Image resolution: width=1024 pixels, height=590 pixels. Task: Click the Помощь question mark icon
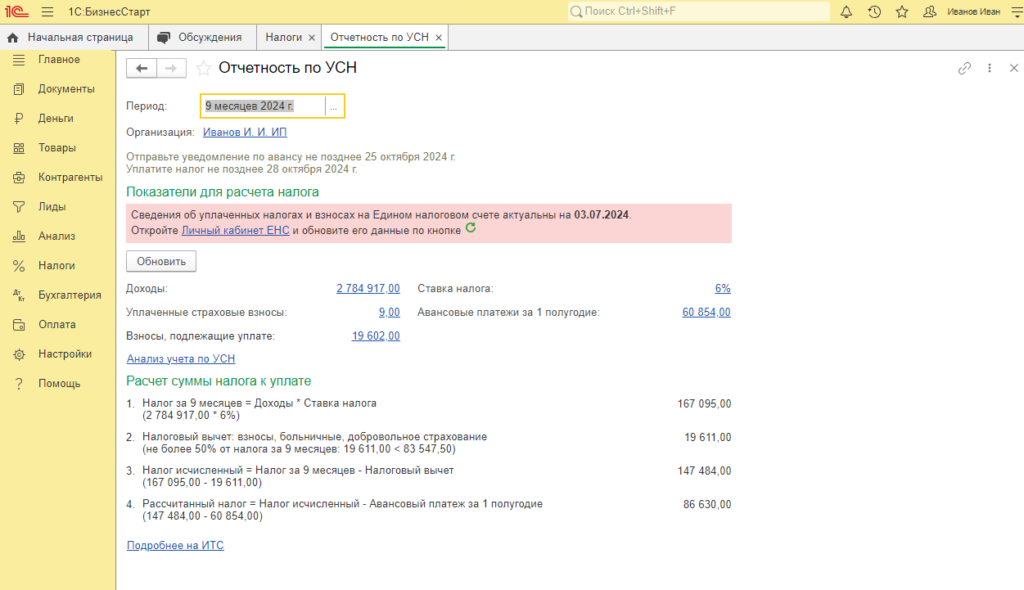[x=19, y=384]
